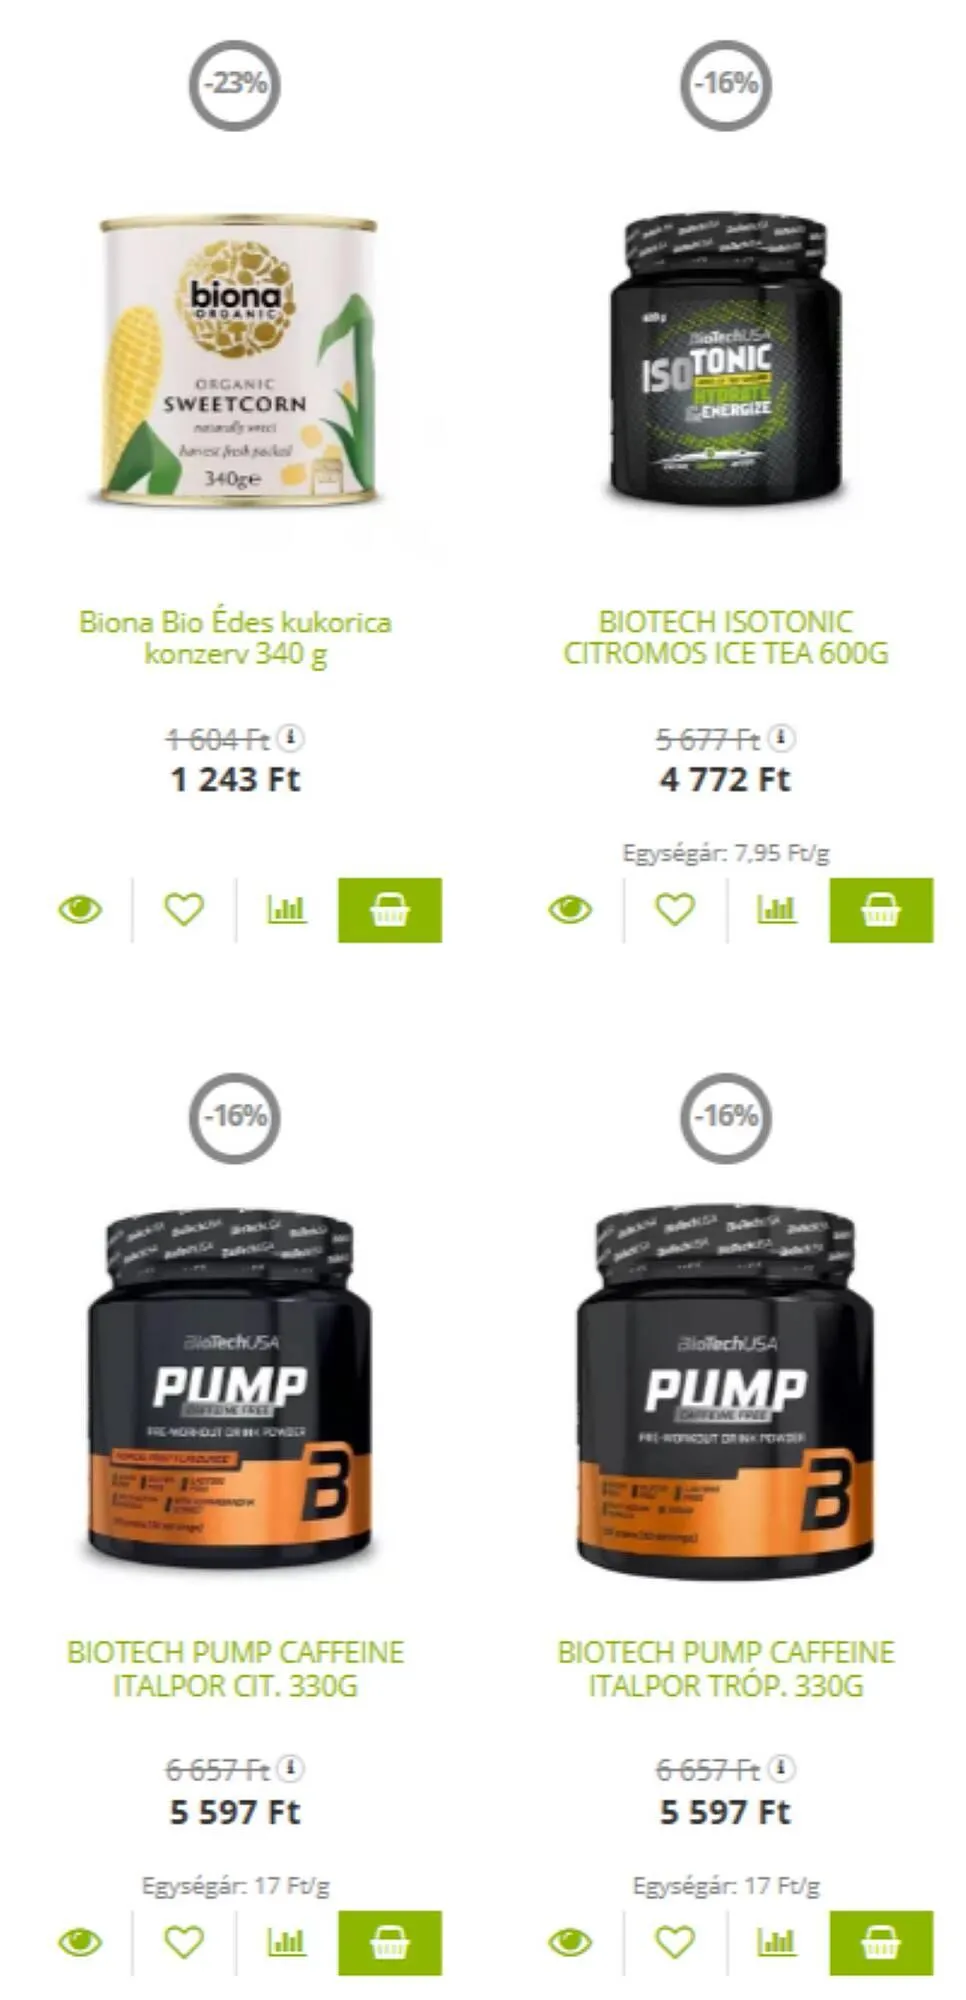Add Biona sweetcorn to cart
The width and height of the screenshot is (966, 2000).
pos(390,910)
